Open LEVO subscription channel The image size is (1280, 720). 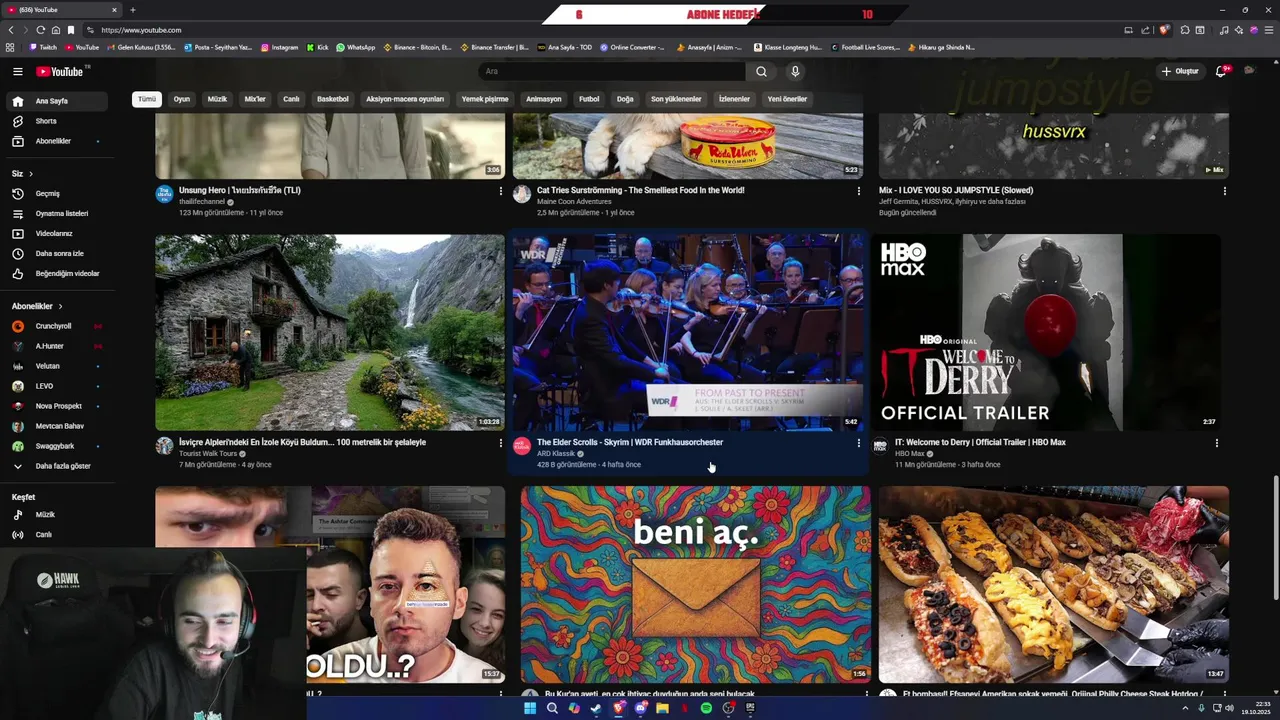pyautogui.click(x=58, y=386)
